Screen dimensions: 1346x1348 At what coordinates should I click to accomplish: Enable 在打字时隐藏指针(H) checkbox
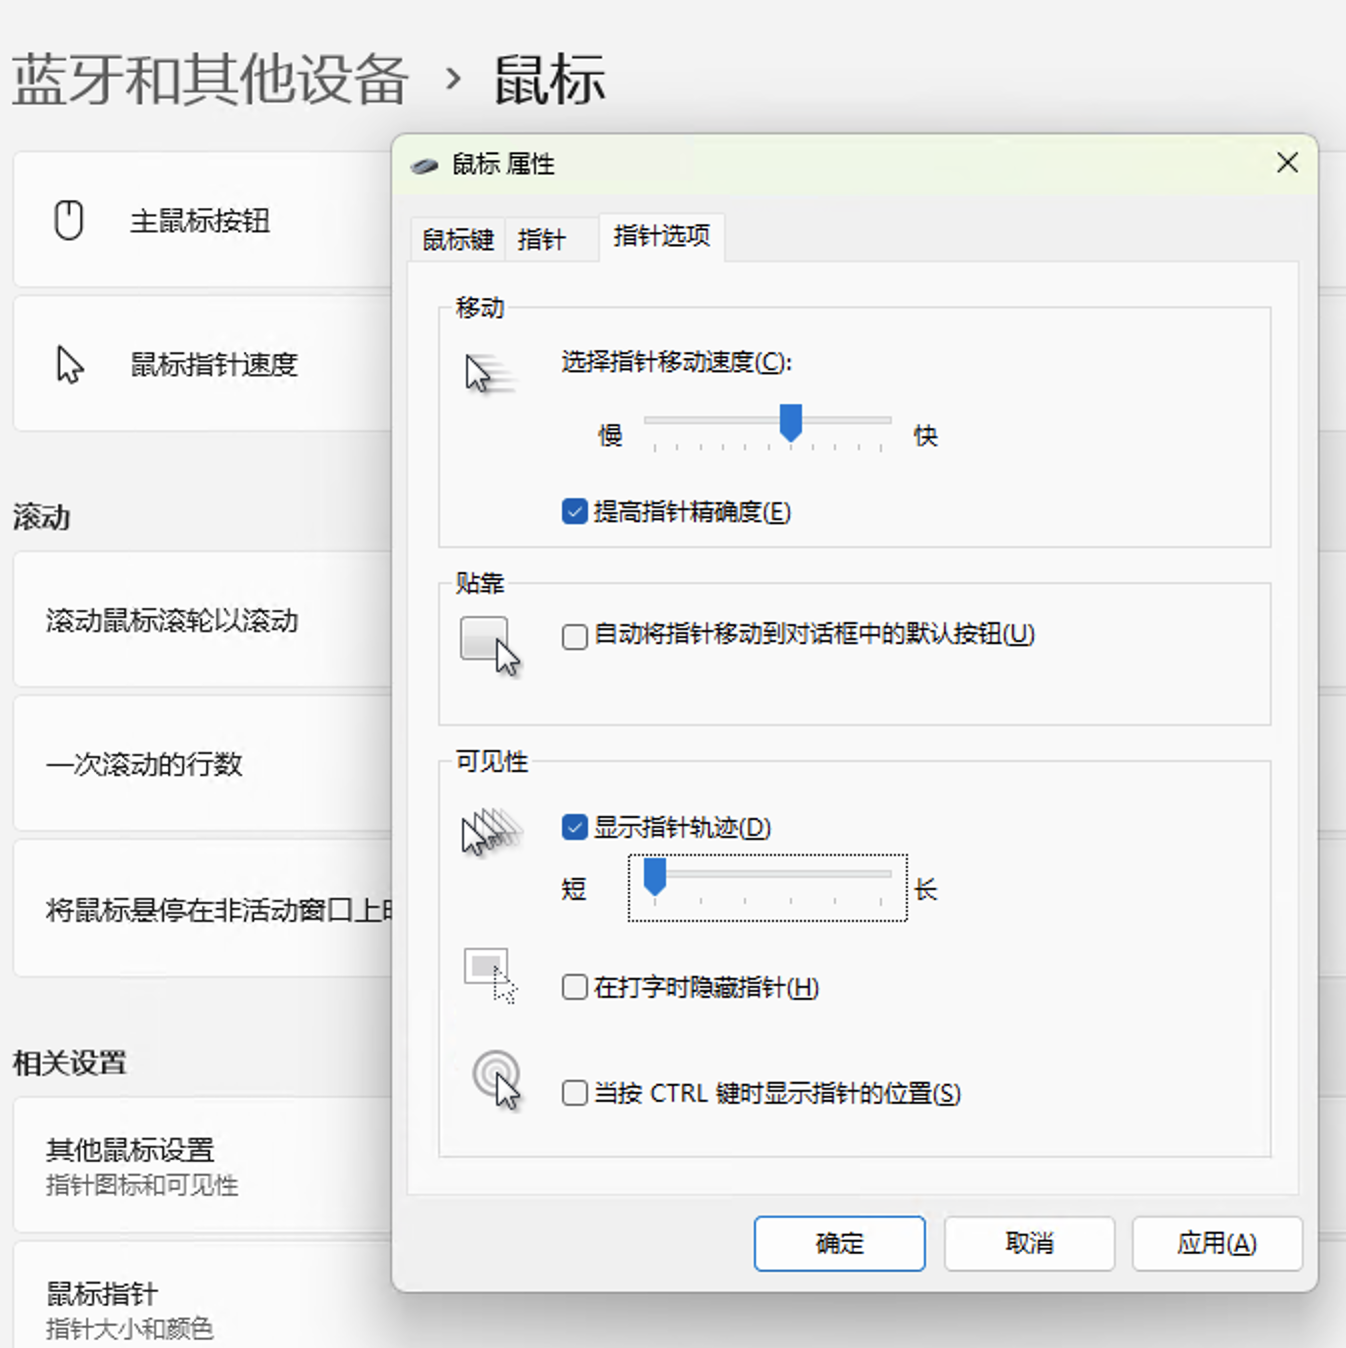(x=574, y=988)
